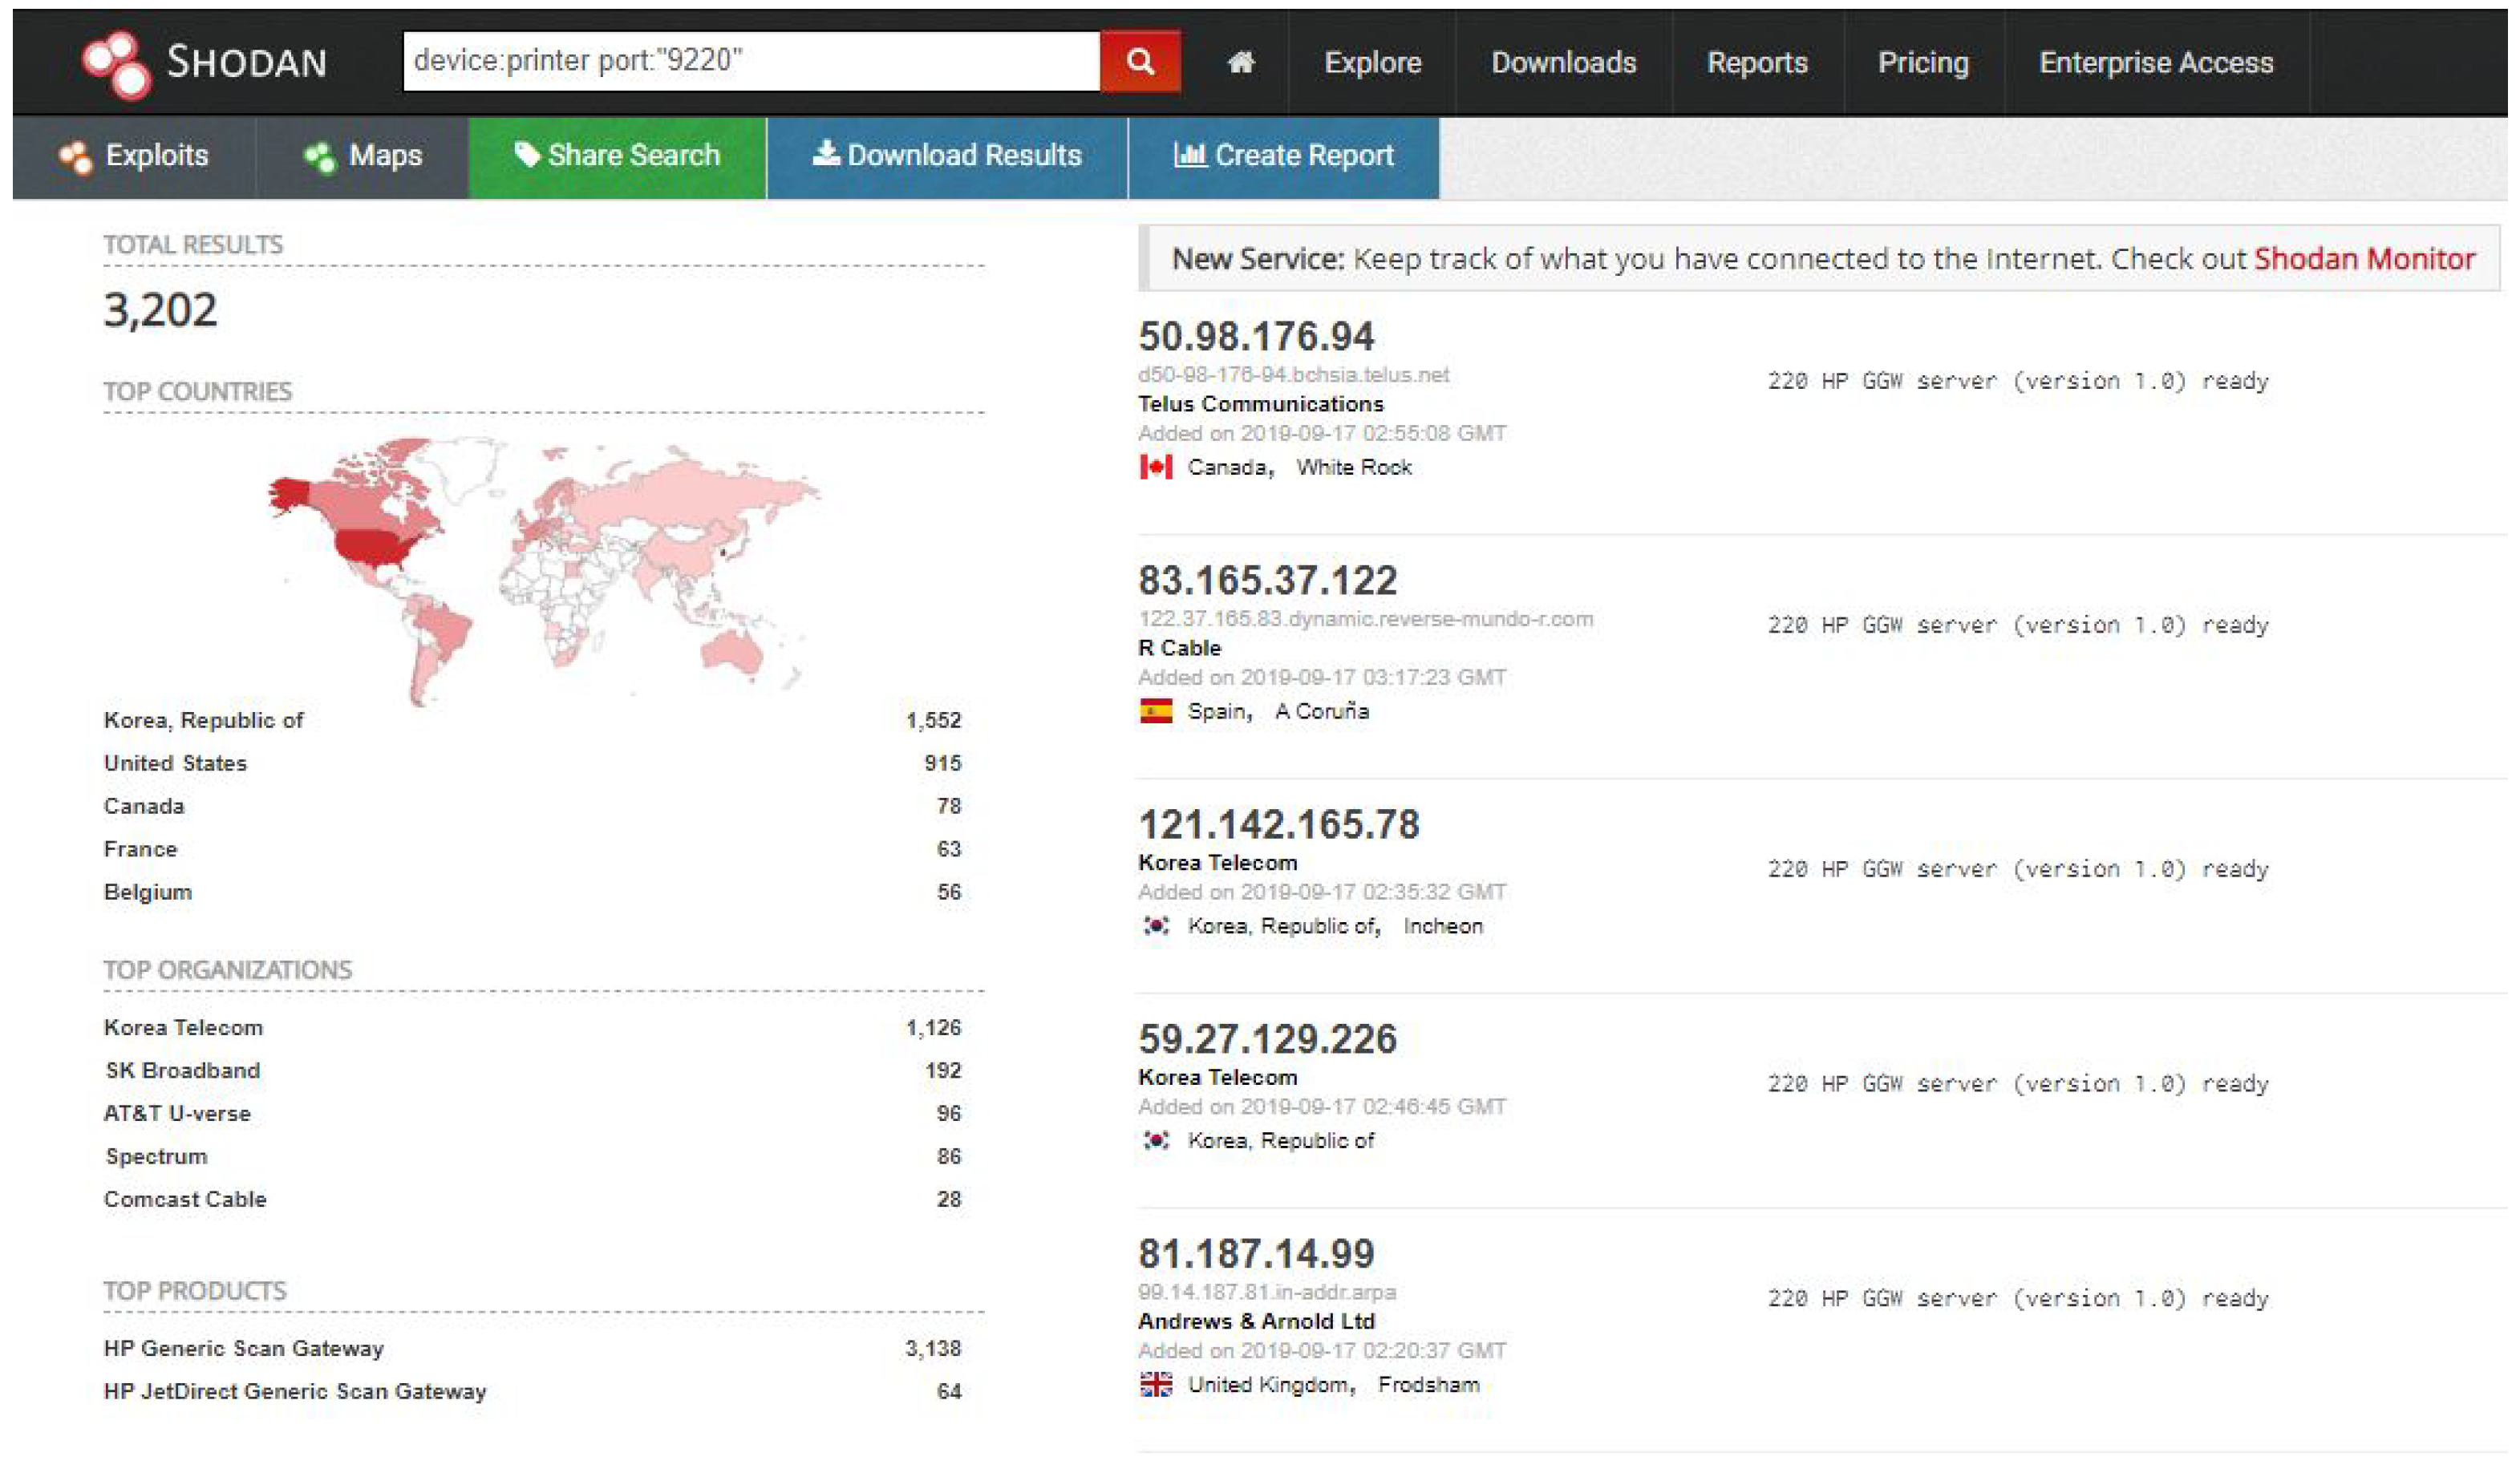Filter by HP Generic Scan Gateway product

[243, 1348]
